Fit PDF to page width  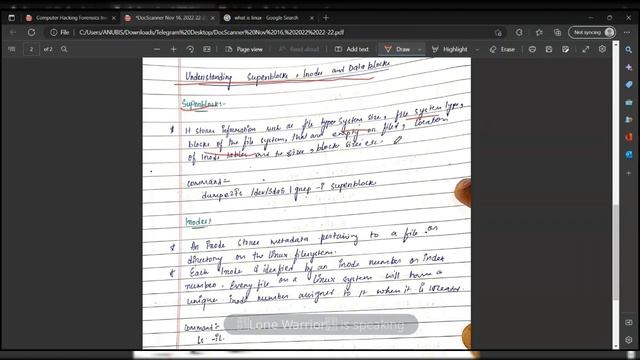(207, 49)
